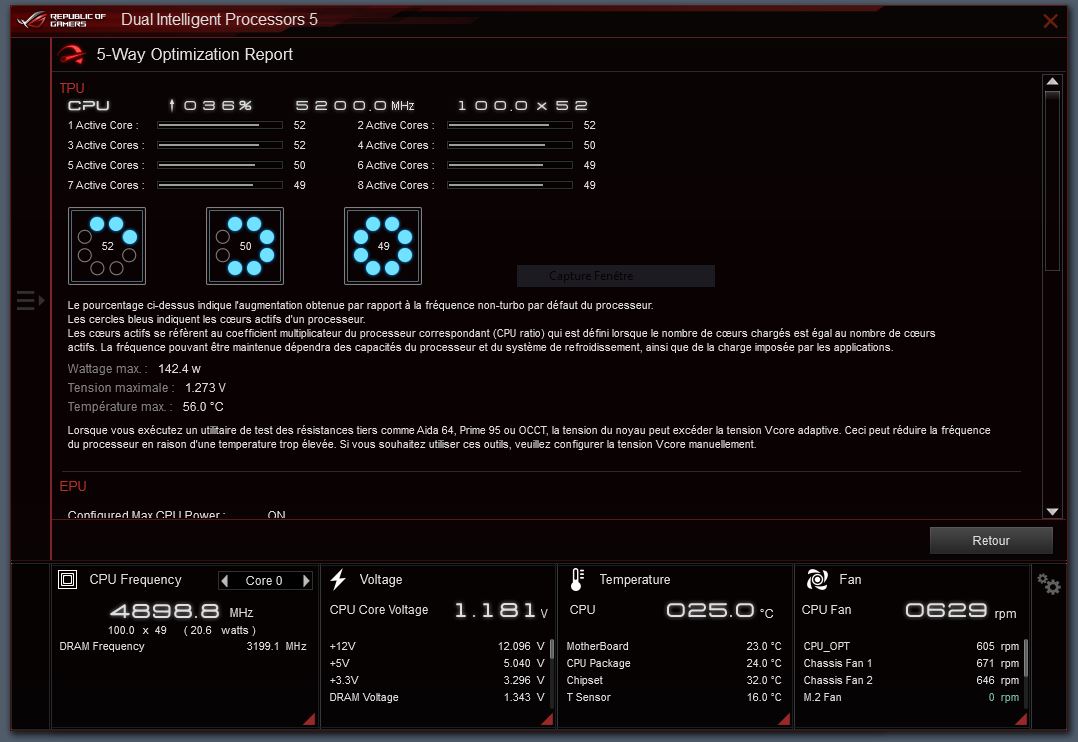The image size is (1078, 742).
Task: Click the Capture Fenêtre overlay button
Action: coord(615,276)
